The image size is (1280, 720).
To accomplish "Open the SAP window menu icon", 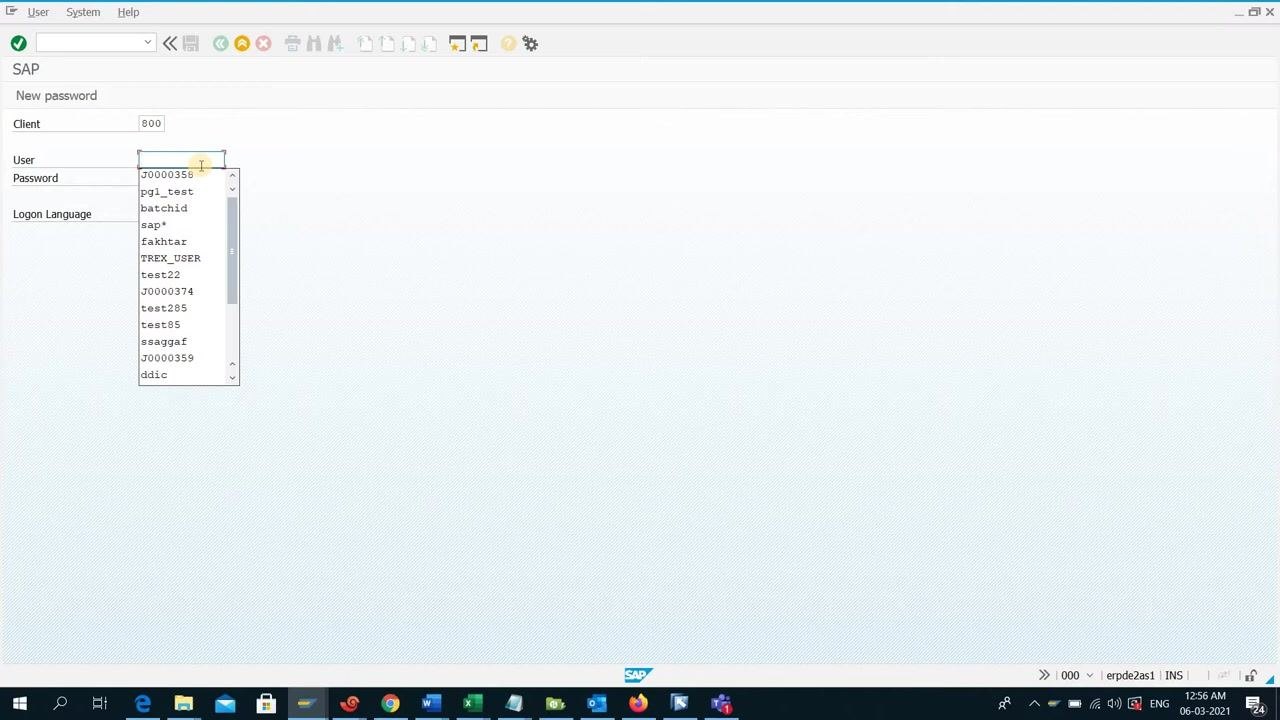I will tap(11, 11).
